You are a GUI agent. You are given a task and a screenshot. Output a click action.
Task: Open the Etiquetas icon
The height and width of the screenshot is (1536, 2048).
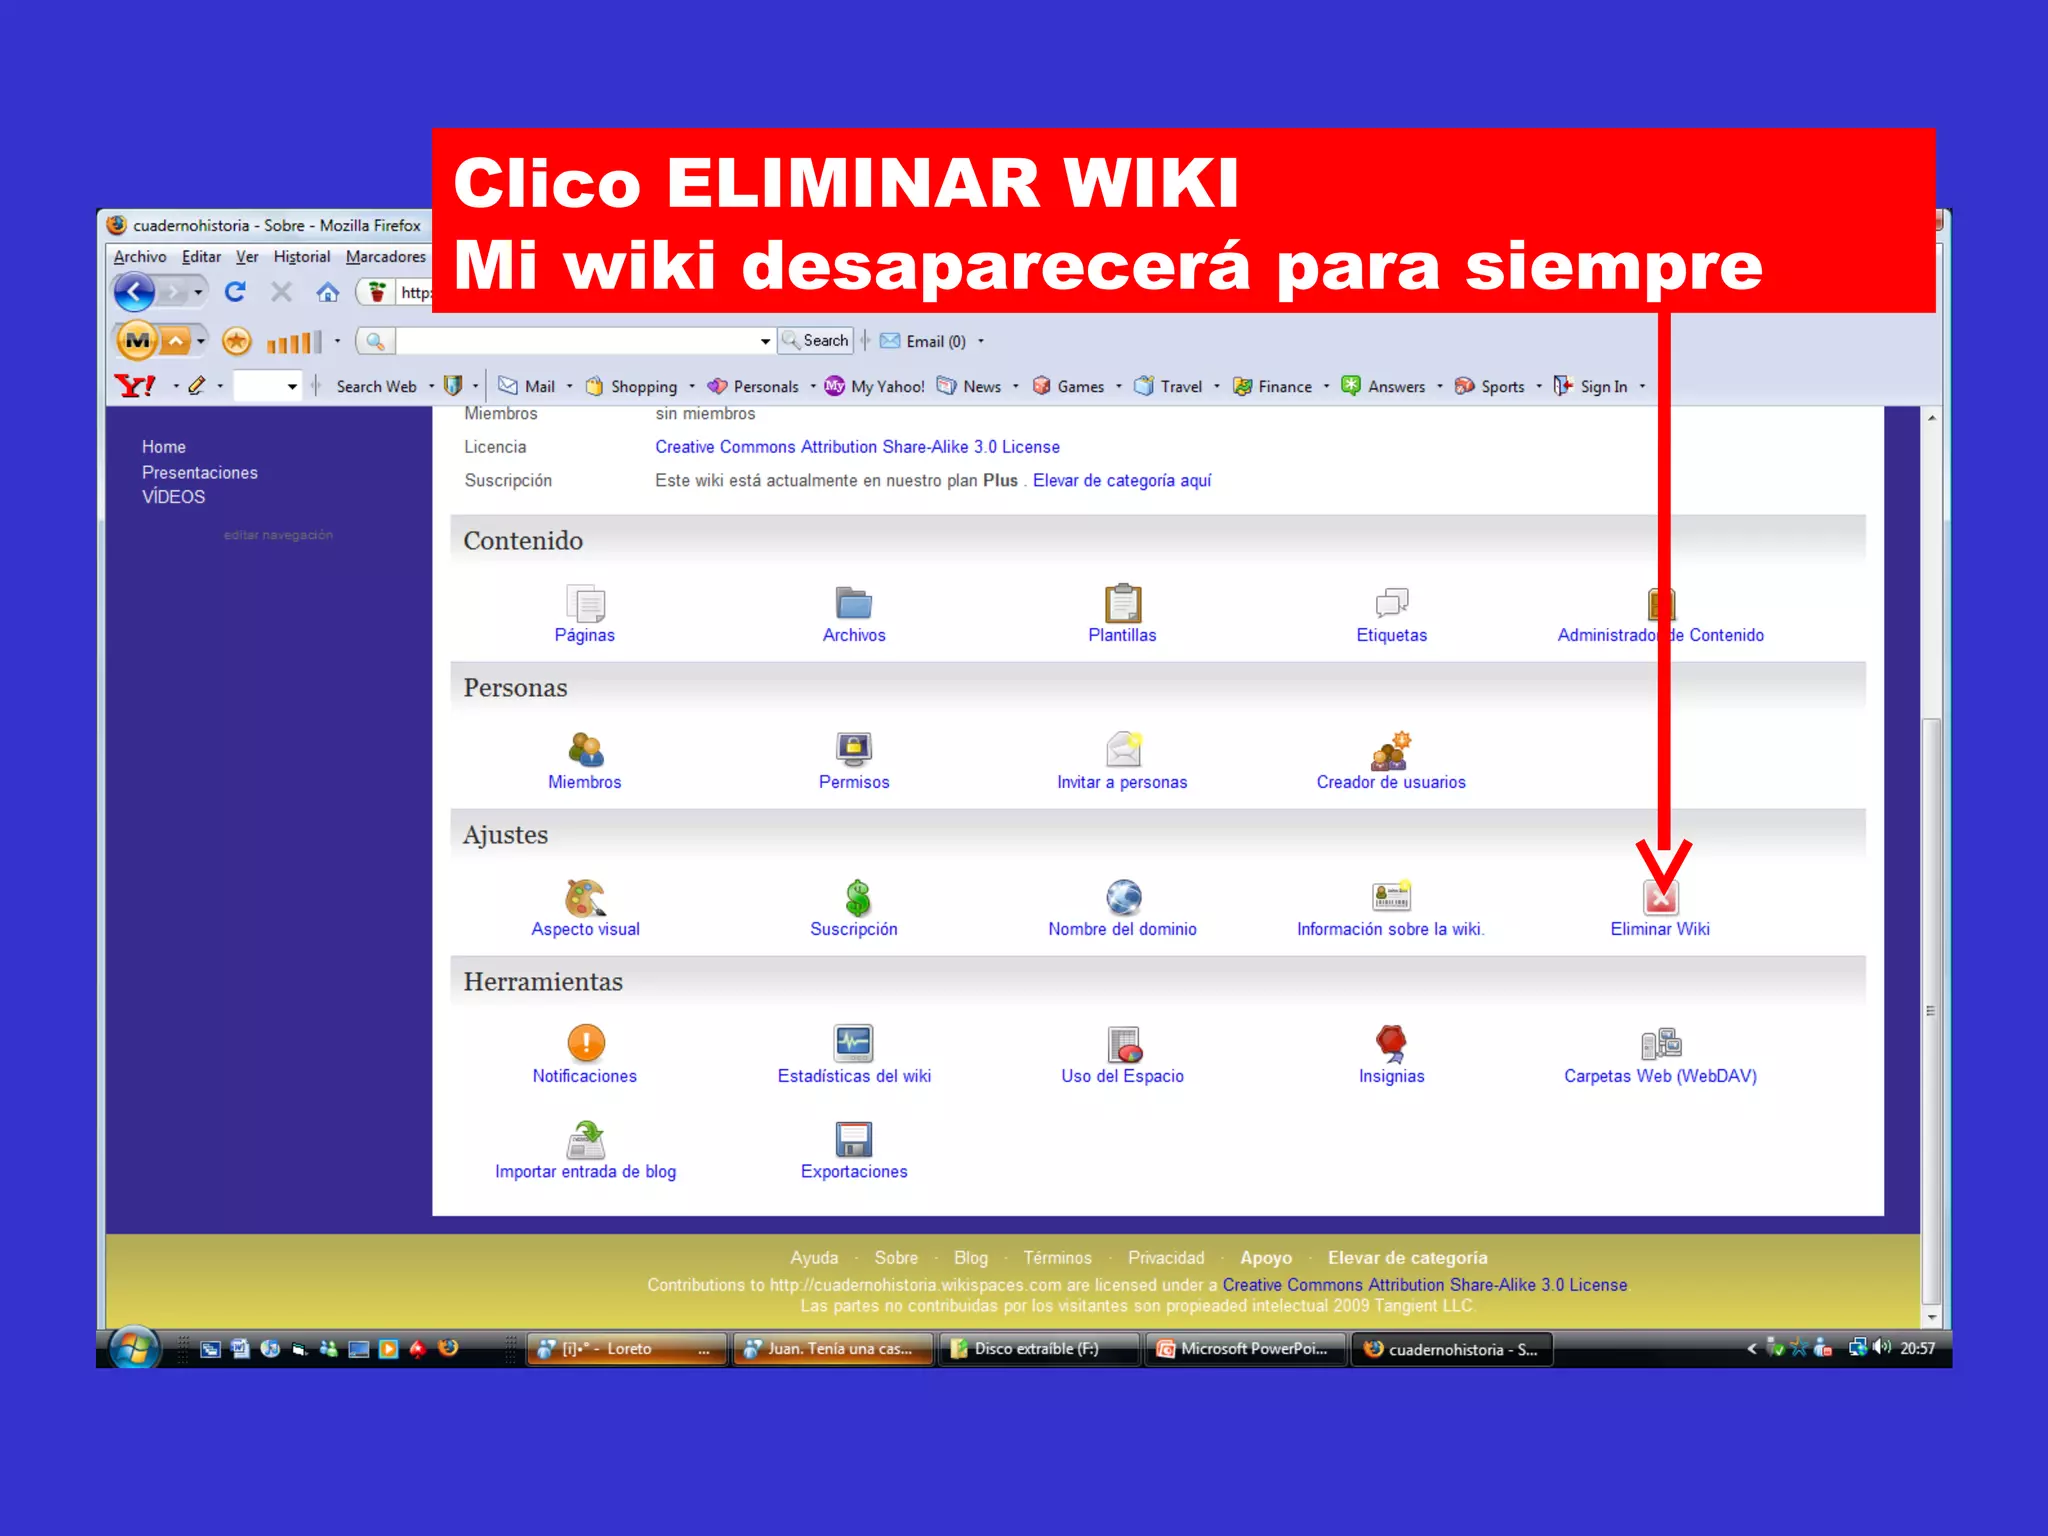1391,603
